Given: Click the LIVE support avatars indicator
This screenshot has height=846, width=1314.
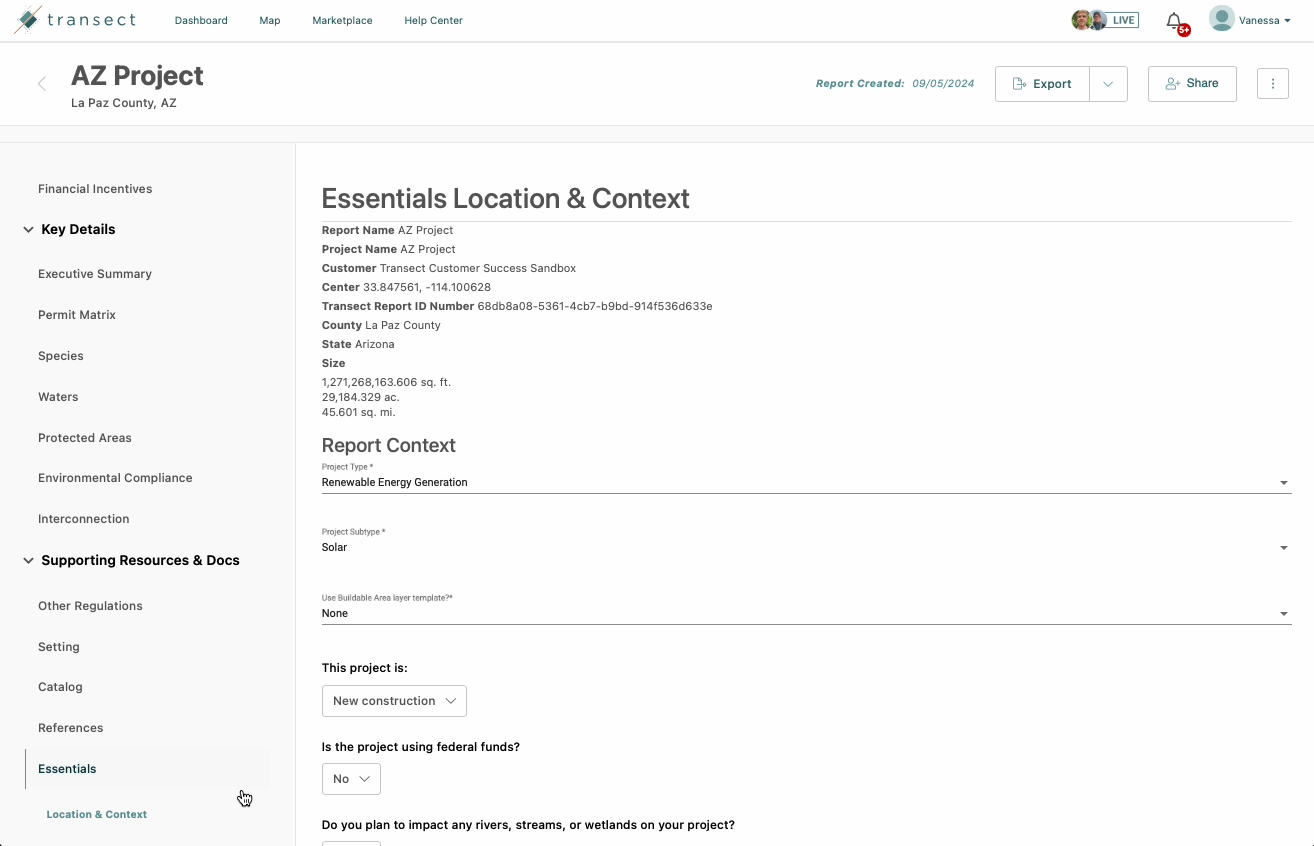Looking at the screenshot, I should pos(1104,19).
